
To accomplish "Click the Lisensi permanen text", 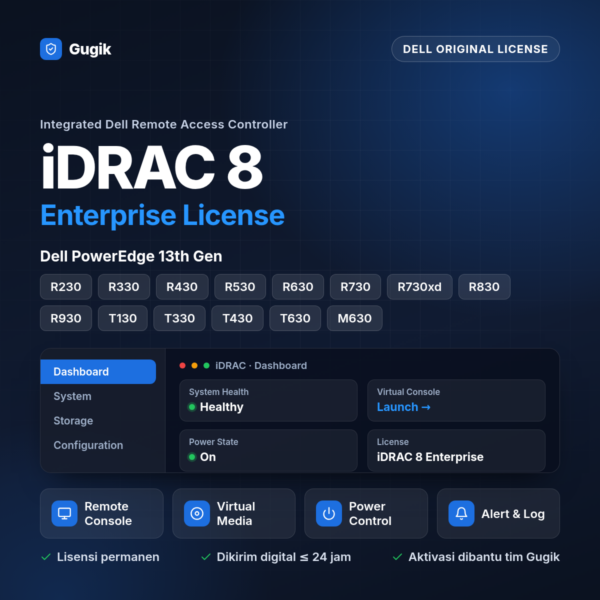I will pos(108,557).
